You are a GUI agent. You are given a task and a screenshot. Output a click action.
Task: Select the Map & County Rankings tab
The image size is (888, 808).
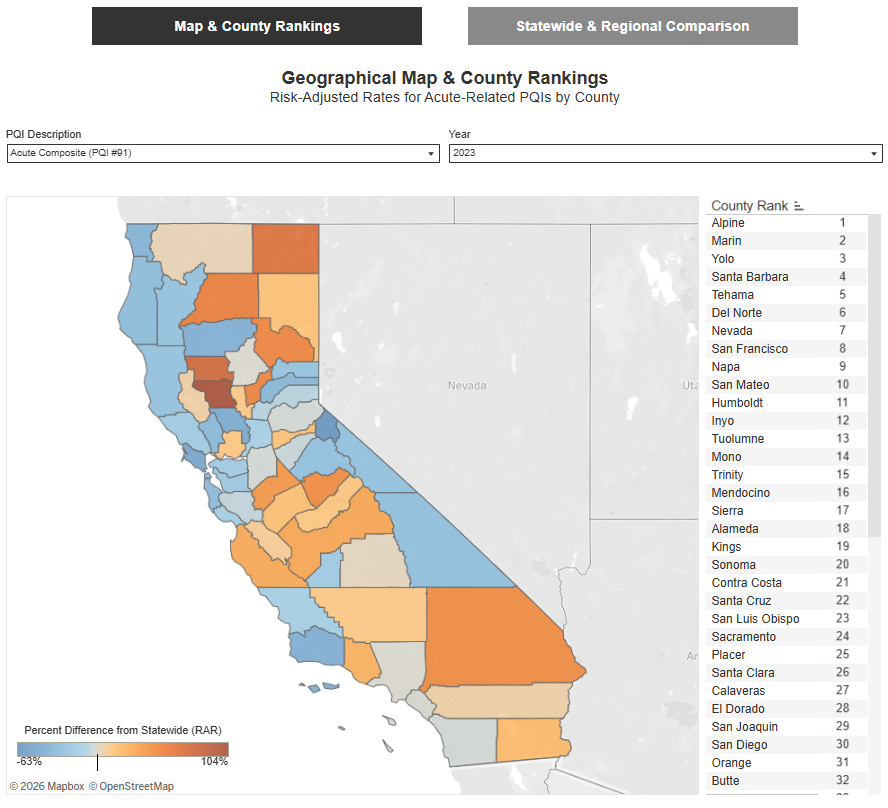[256, 26]
